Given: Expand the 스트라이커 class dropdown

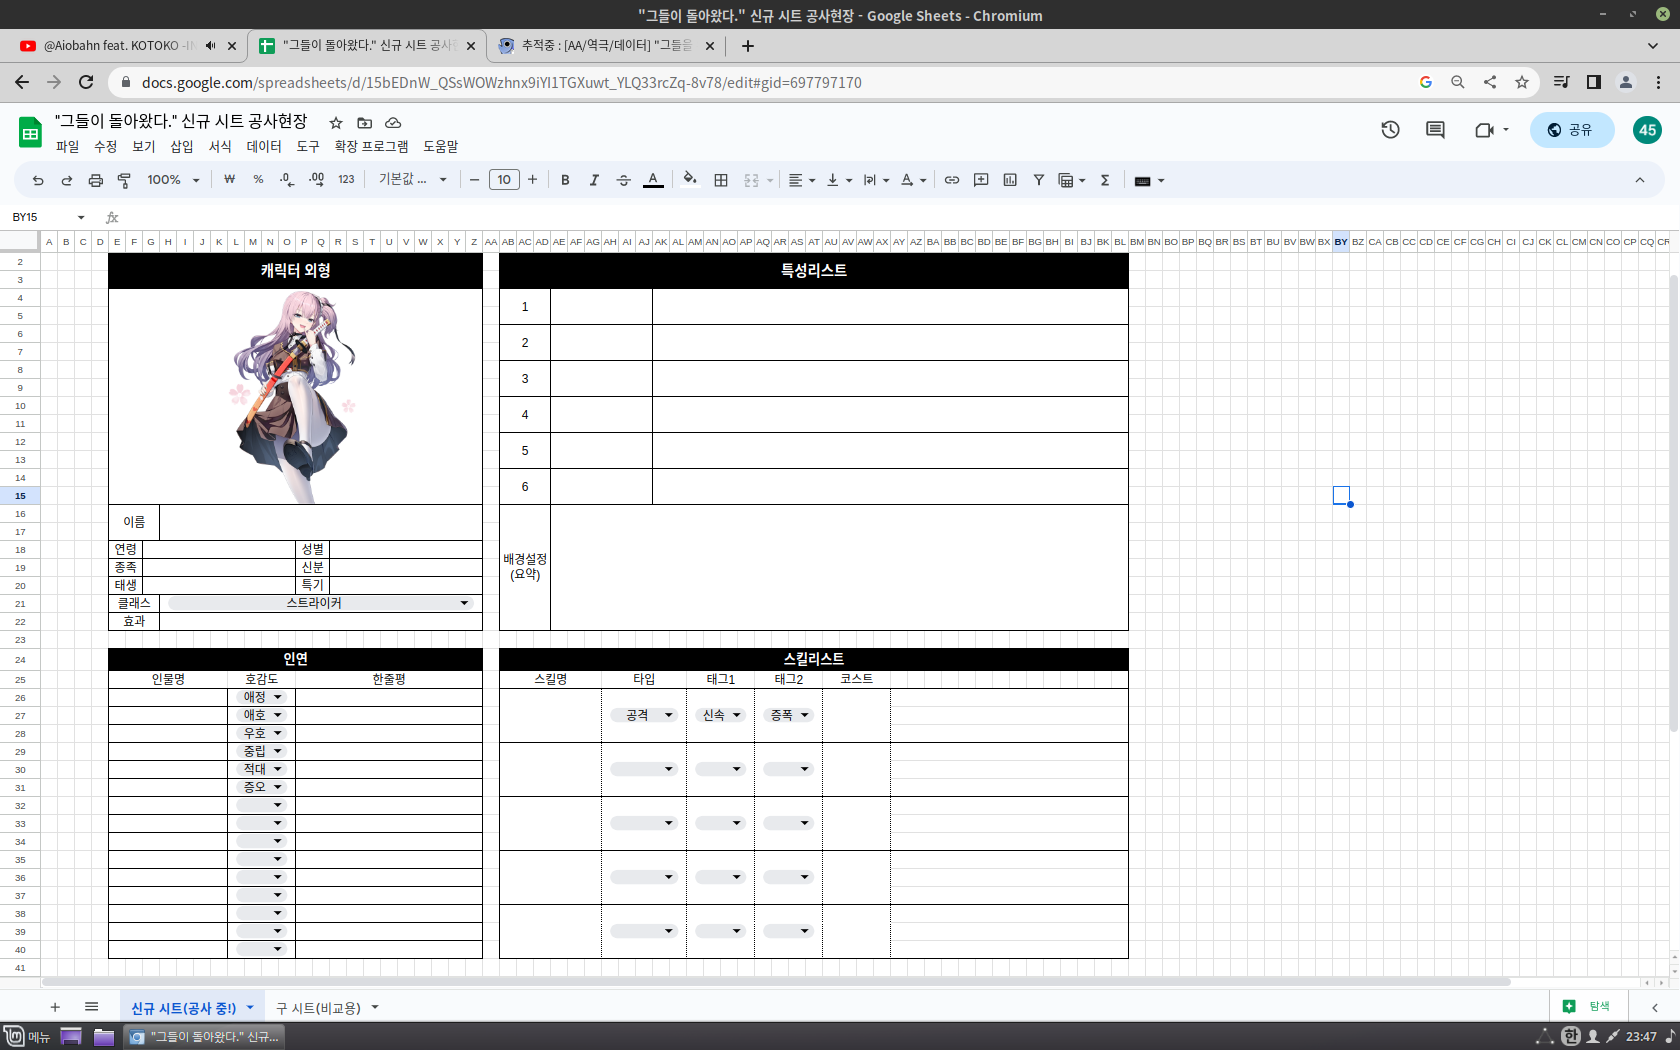Looking at the screenshot, I should click(x=464, y=603).
